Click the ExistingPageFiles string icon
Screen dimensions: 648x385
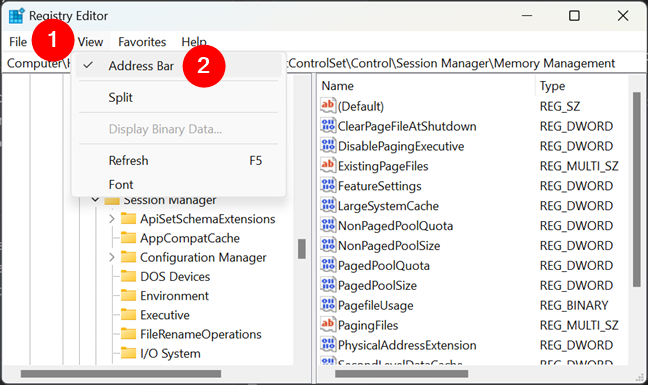(328, 165)
